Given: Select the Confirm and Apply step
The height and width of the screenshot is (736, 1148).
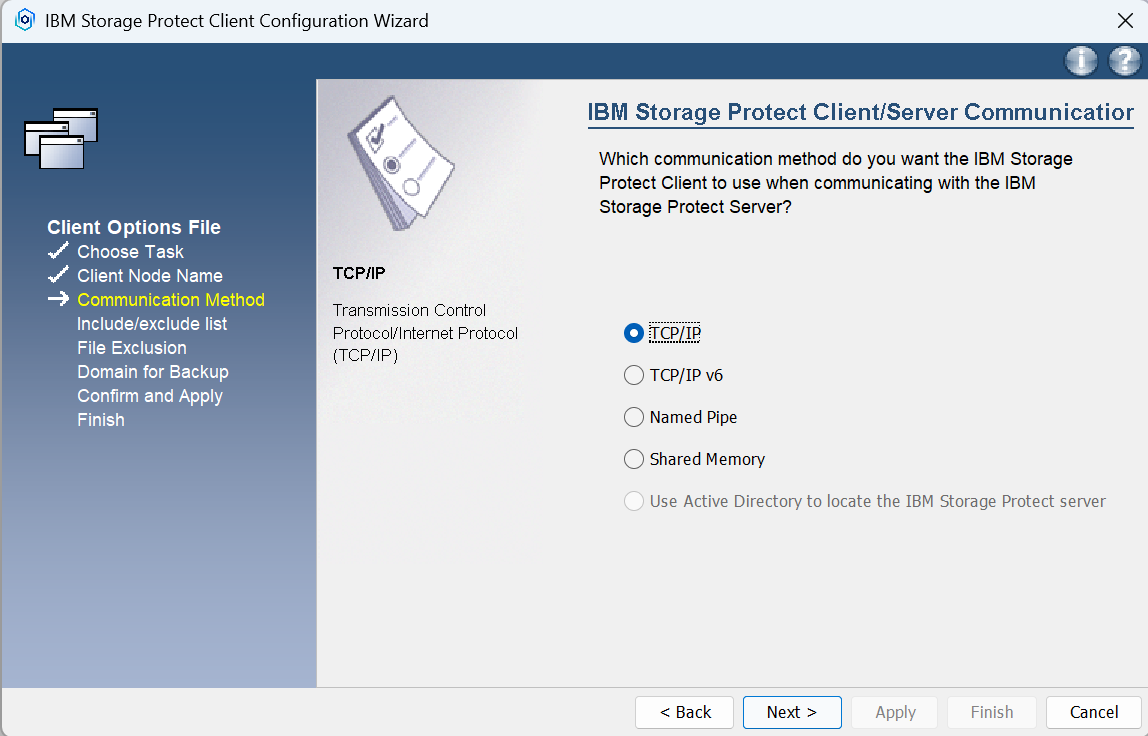Looking at the screenshot, I should (x=150, y=396).
